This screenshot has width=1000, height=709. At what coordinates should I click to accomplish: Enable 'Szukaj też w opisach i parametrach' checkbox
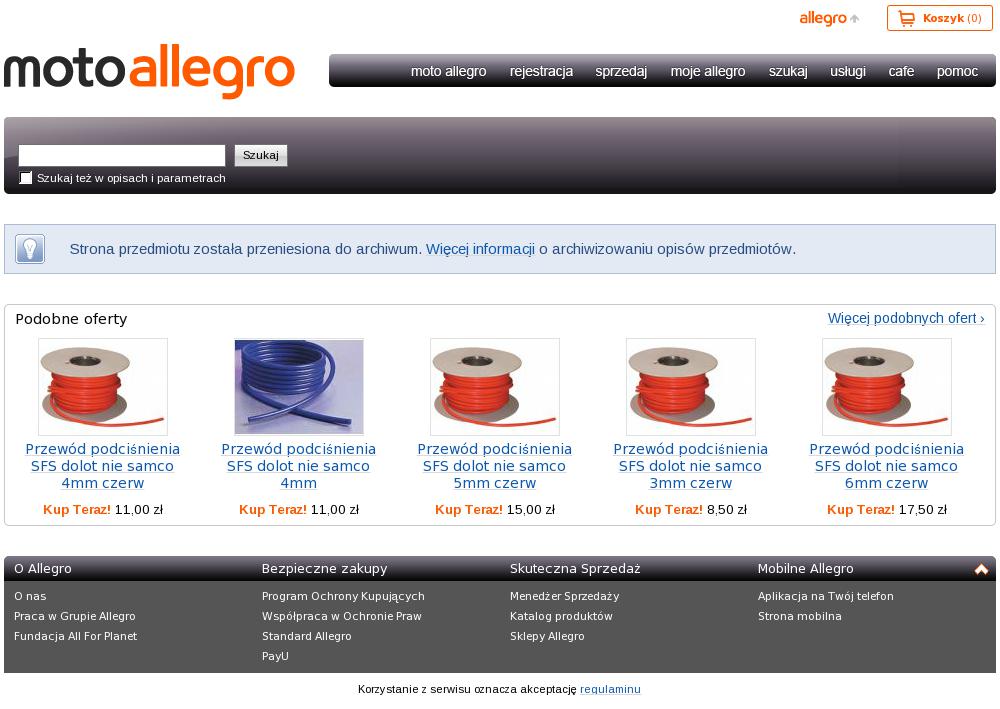click(x=26, y=178)
